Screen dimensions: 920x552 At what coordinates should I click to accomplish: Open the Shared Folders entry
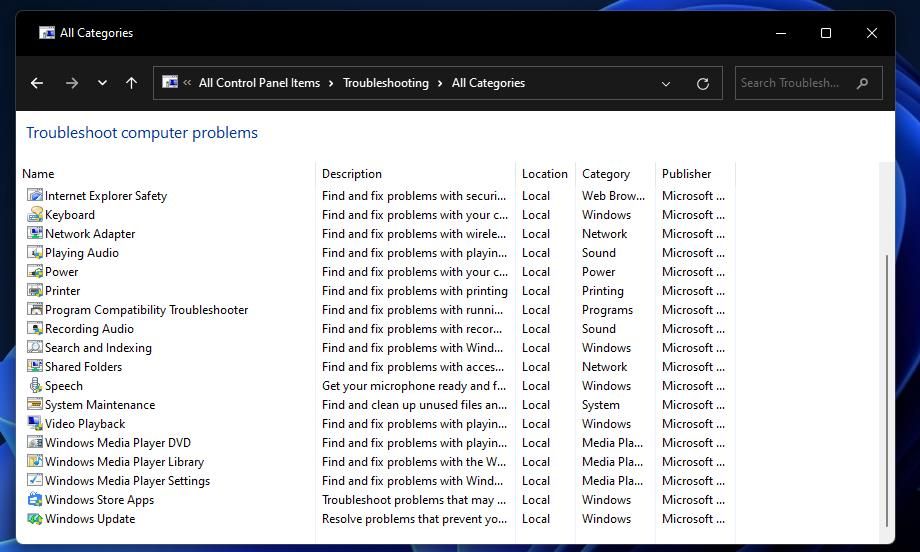click(x=83, y=367)
